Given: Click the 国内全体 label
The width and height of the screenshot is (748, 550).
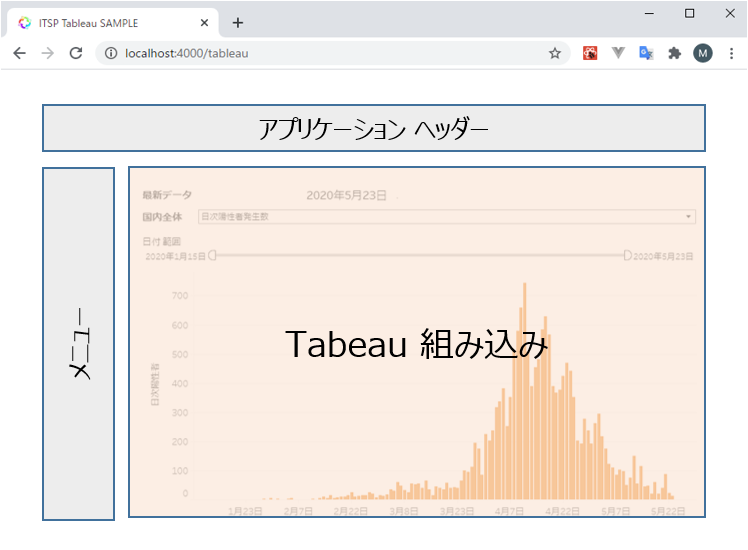Looking at the screenshot, I should [x=162, y=217].
